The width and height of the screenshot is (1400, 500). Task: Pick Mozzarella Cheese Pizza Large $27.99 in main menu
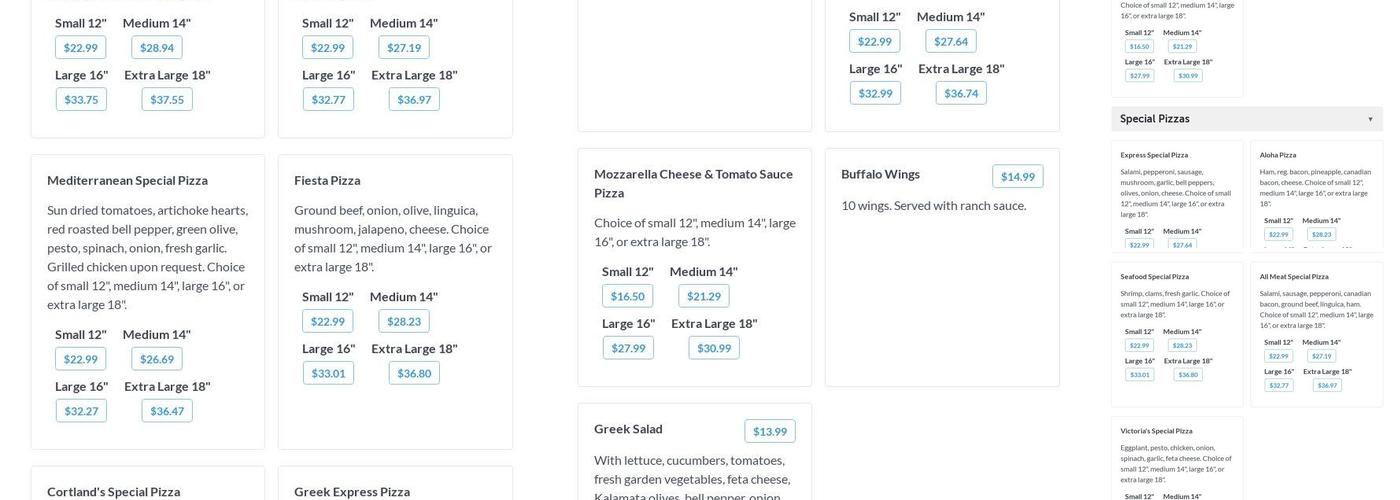pyautogui.click(x=628, y=348)
